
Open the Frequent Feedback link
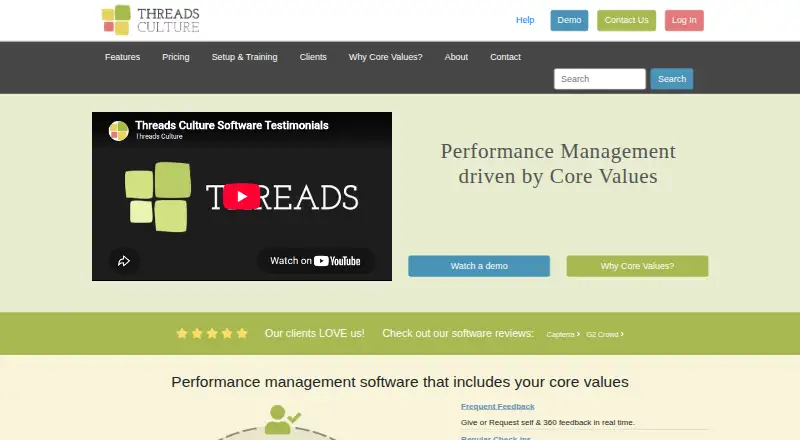pyautogui.click(x=497, y=406)
